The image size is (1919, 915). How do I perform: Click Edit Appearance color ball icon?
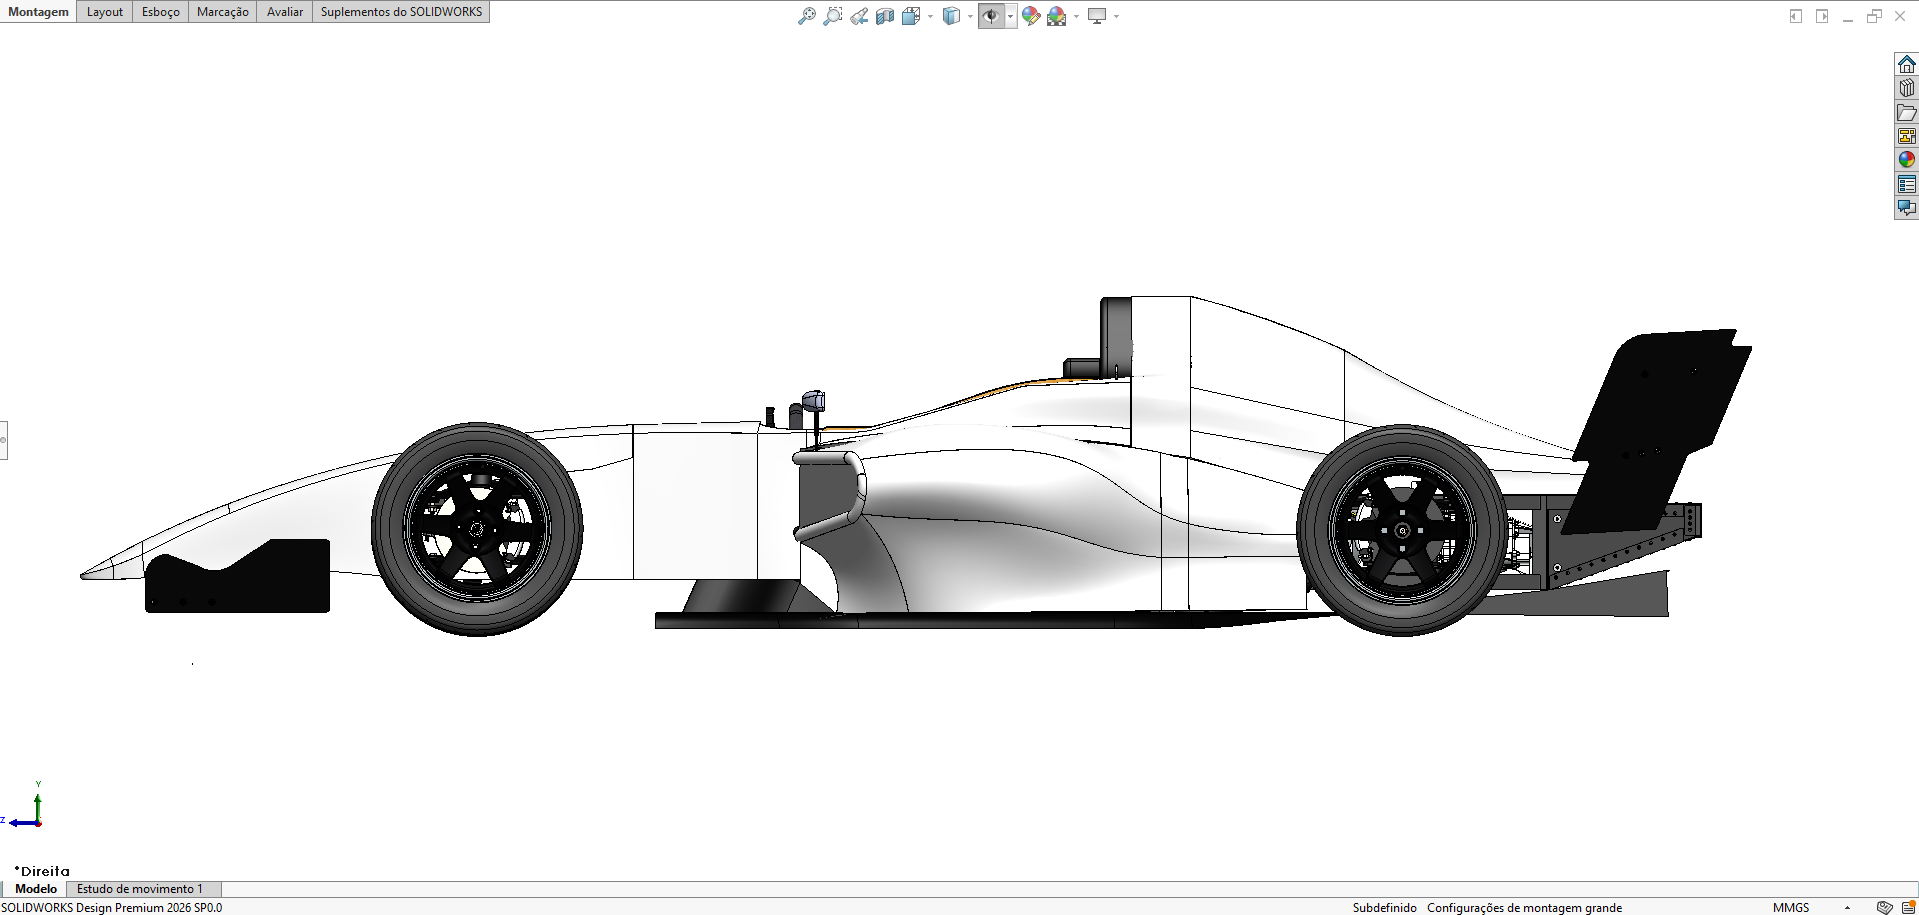click(x=1031, y=16)
